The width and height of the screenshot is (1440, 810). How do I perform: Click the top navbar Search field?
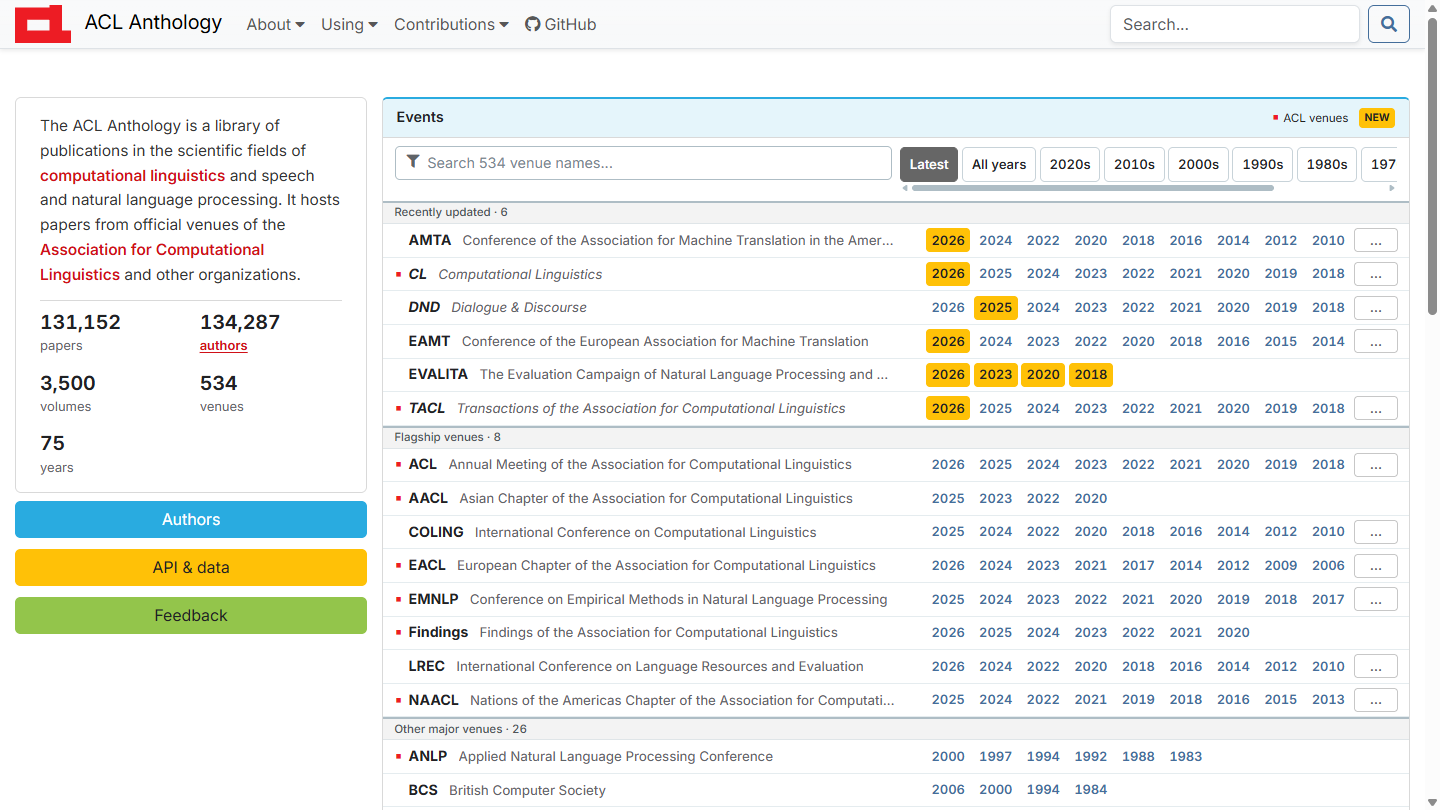(1235, 24)
